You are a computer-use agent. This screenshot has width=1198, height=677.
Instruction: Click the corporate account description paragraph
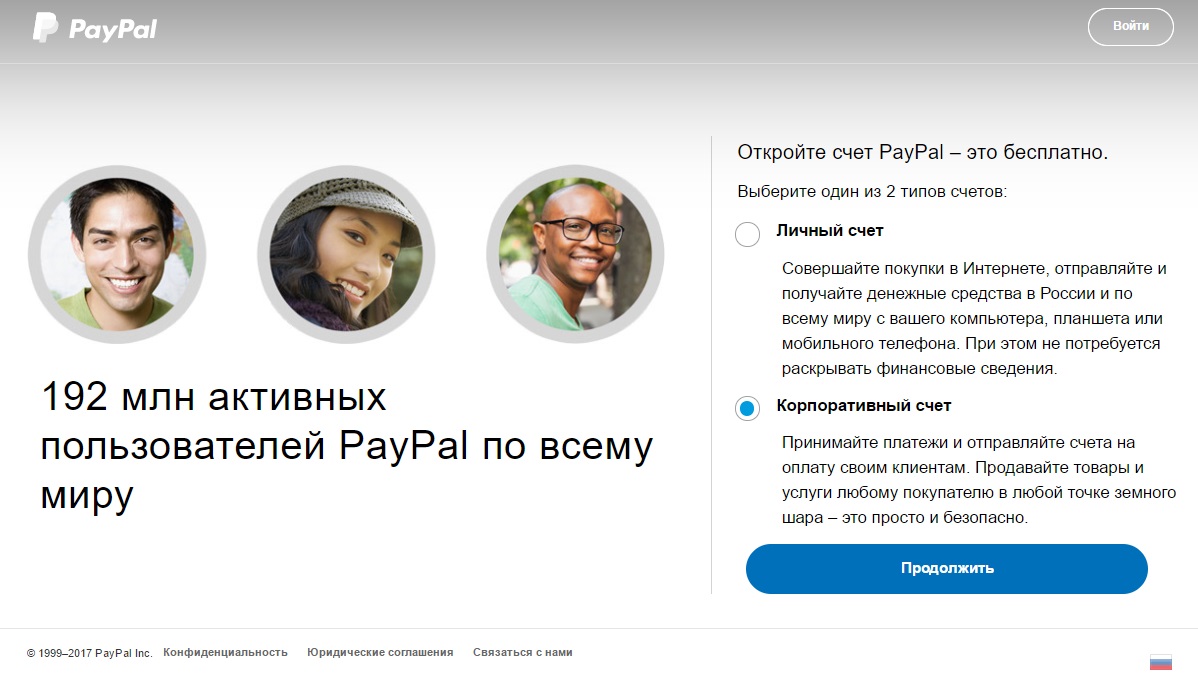(979, 480)
